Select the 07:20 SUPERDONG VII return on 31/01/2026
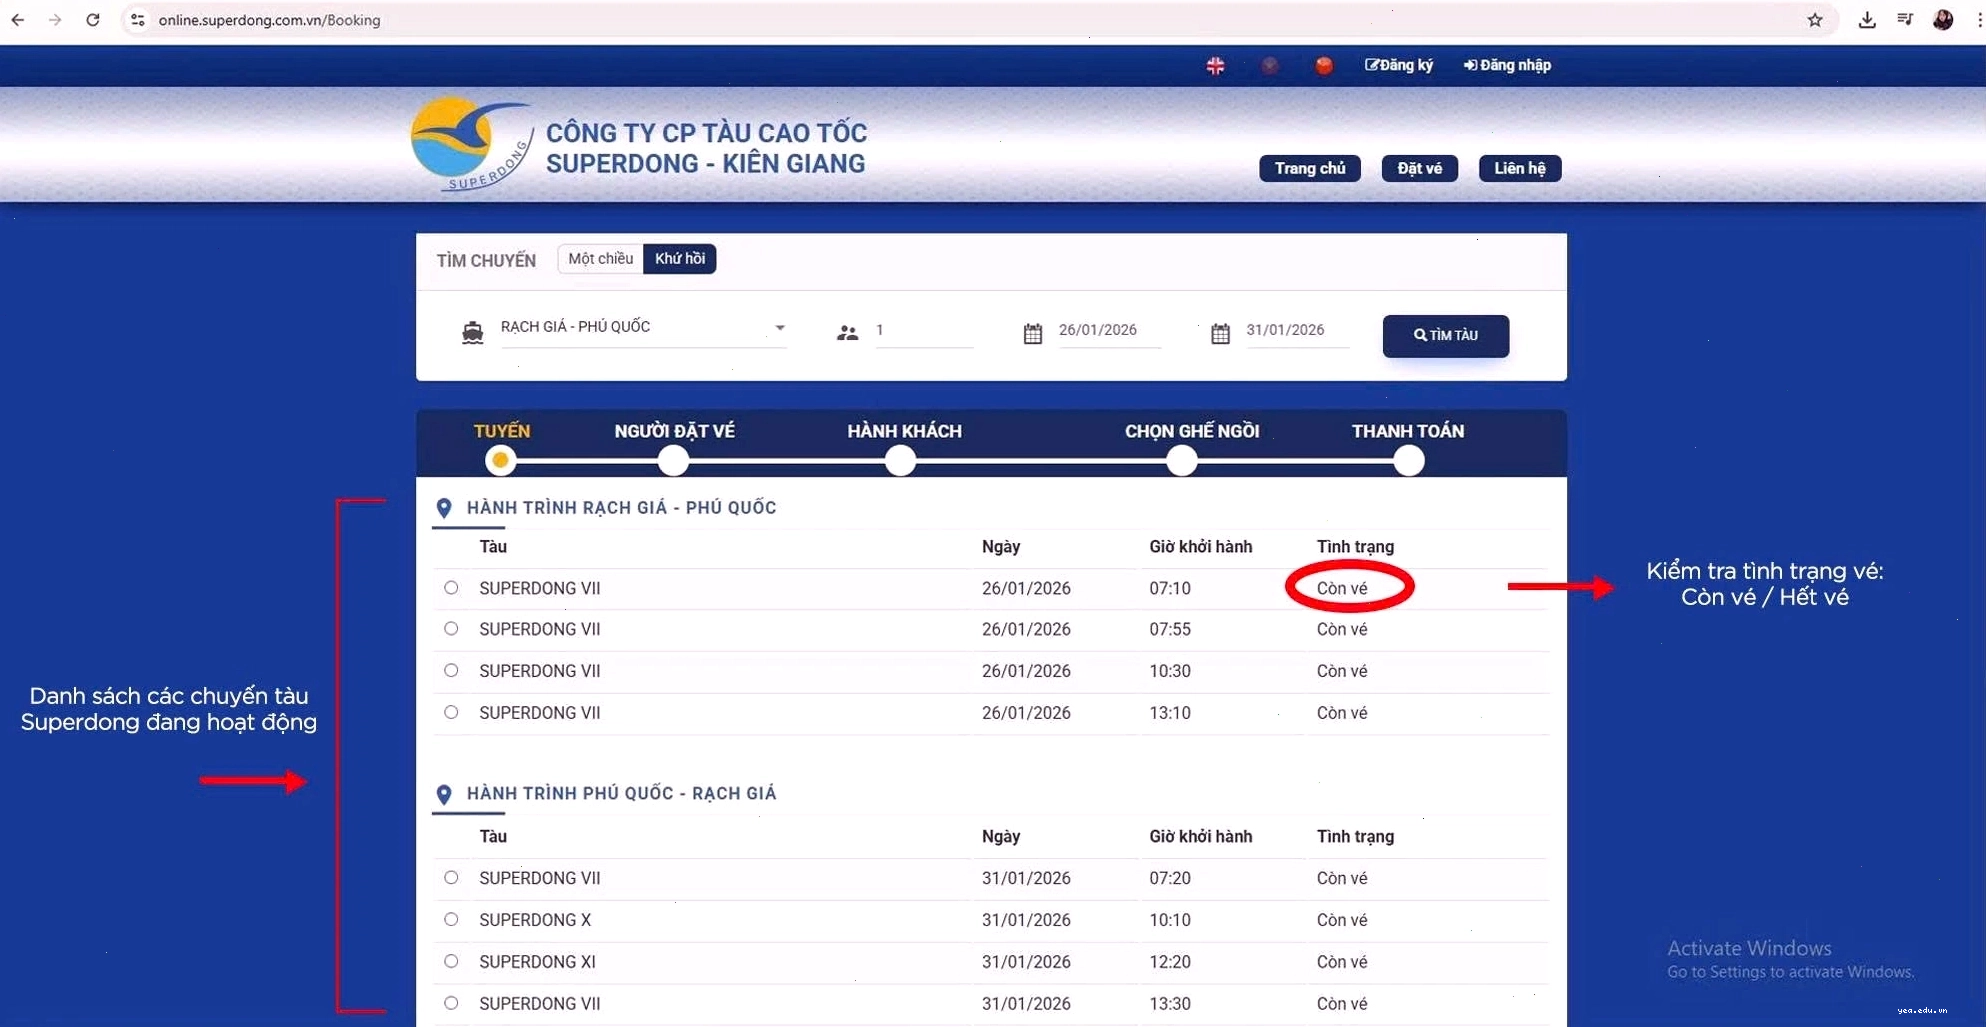Screen dimensions: 1986x1027 tap(451, 878)
